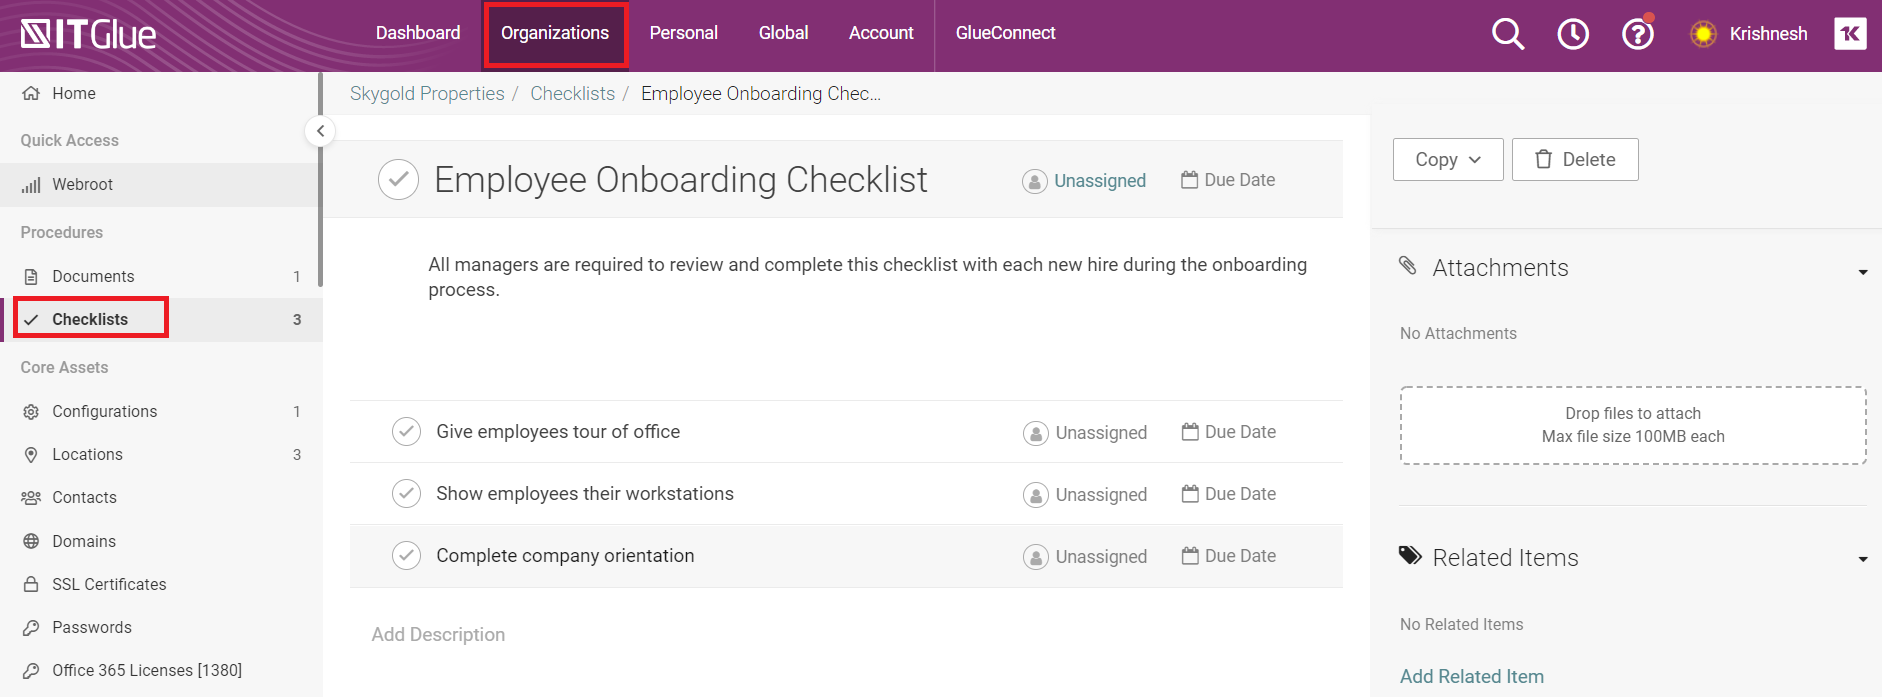1882x697 pixels.
Task: Go to Skygold Properties breadcrumb
Action: point(427,94)
